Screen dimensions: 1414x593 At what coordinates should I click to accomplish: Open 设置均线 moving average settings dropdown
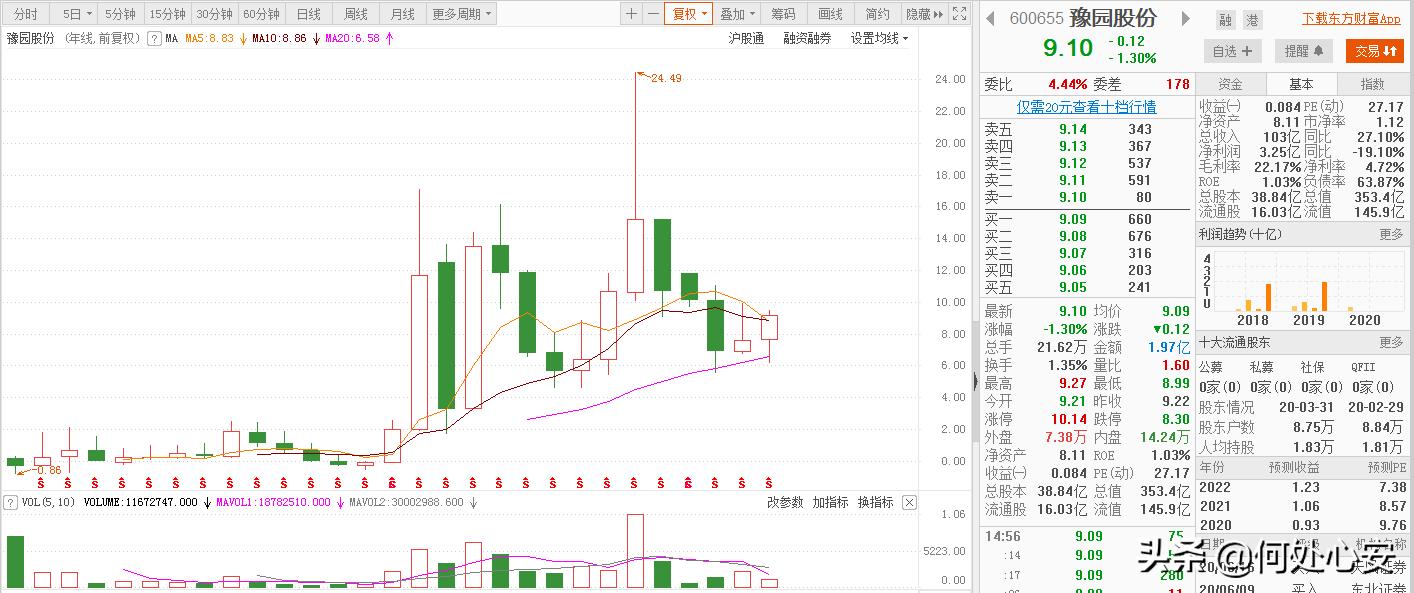879,38
